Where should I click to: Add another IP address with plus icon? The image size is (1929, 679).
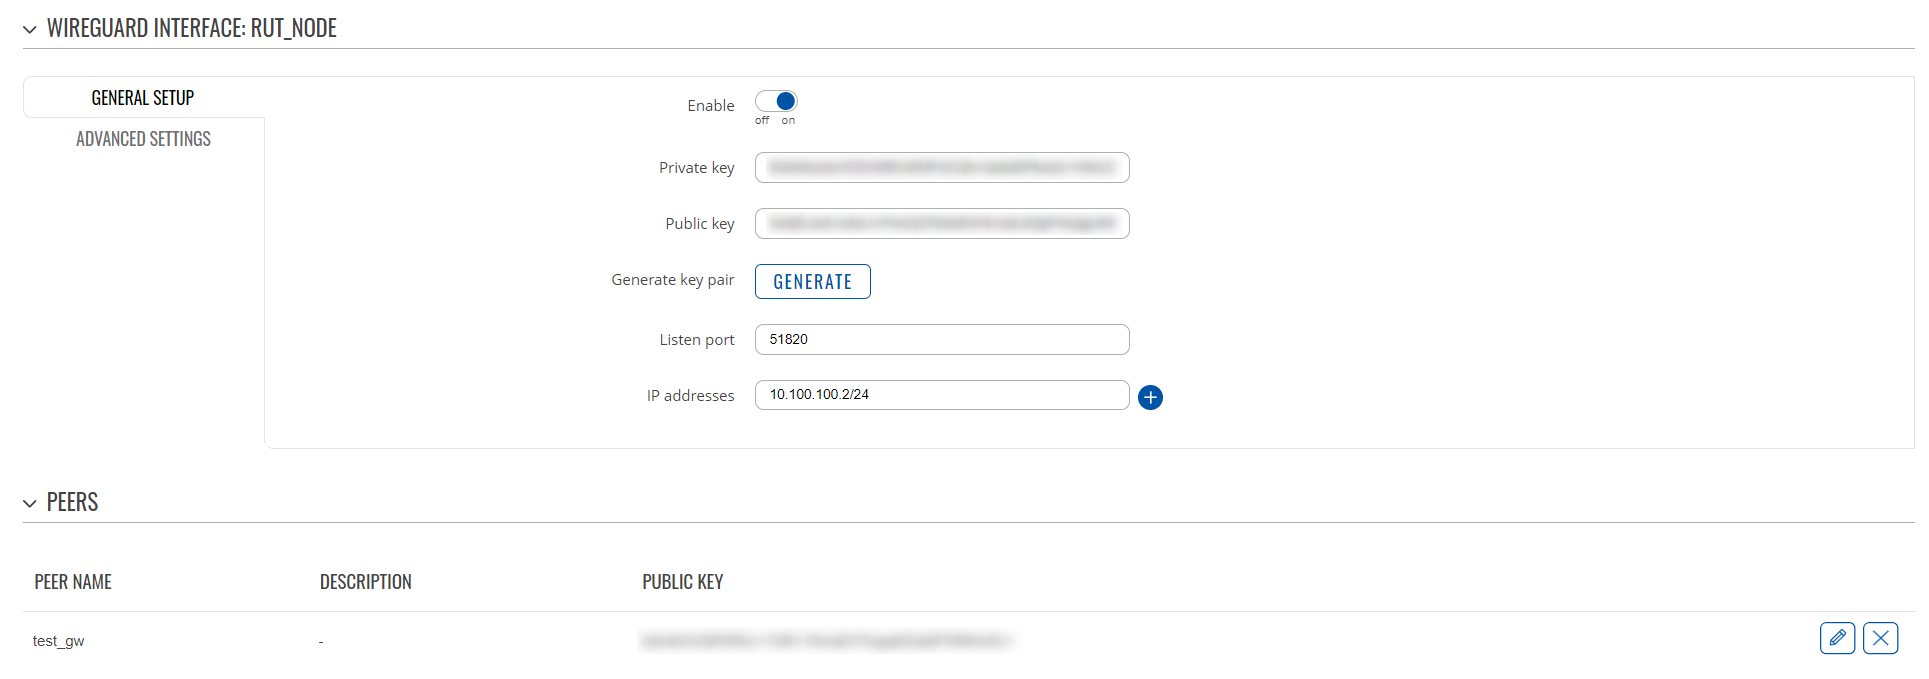click(1150, 397)
